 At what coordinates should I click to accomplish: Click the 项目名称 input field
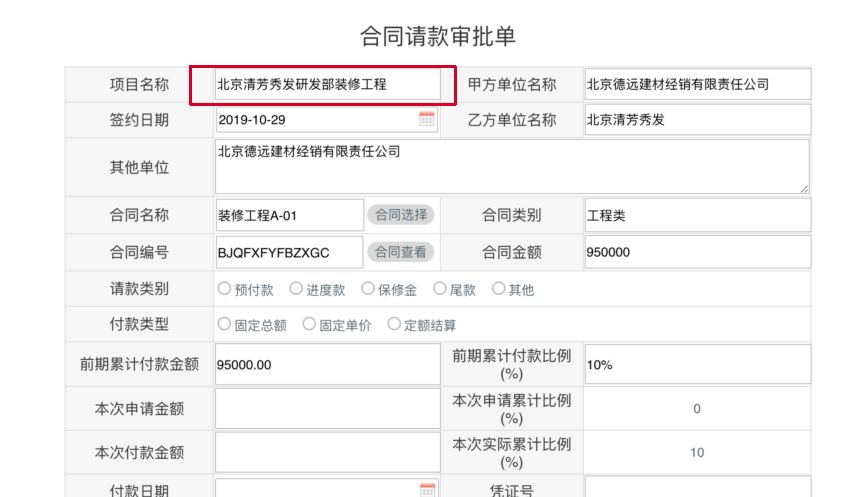[x=323, y=85]
